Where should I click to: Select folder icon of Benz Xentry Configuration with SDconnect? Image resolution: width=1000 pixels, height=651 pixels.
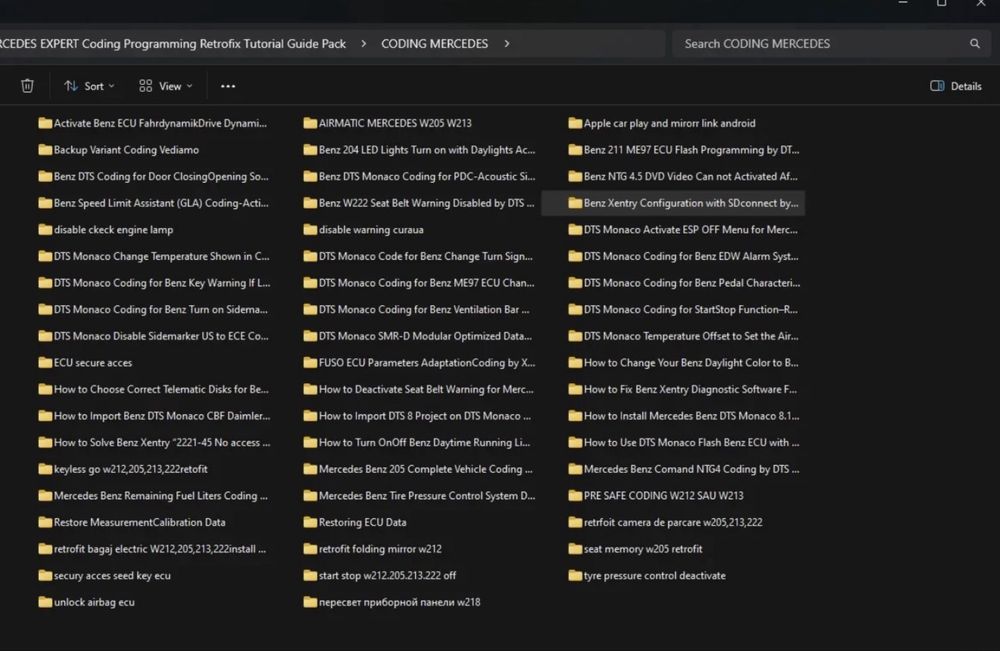click(x=575, y=203)
